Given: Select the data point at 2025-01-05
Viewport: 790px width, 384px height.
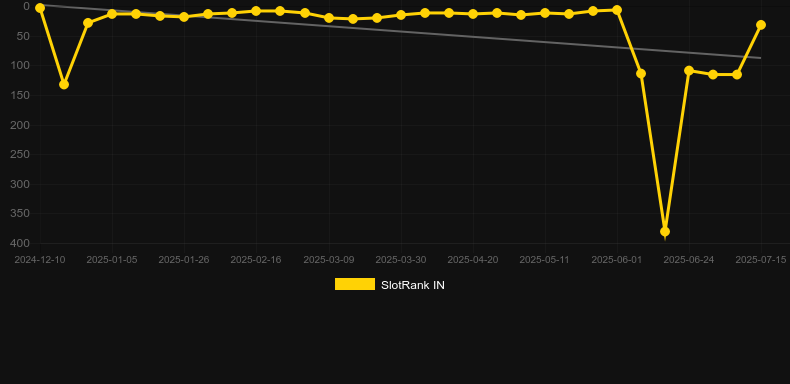Looking at the screenshot, I should tap(112, 14).
